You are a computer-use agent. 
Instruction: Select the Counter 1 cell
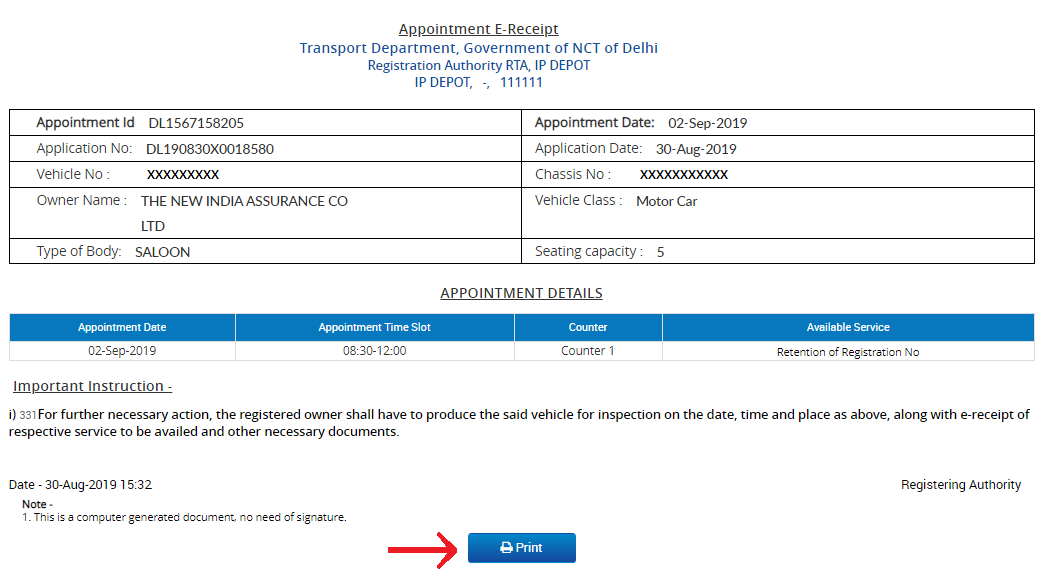[x=588, y=351]
